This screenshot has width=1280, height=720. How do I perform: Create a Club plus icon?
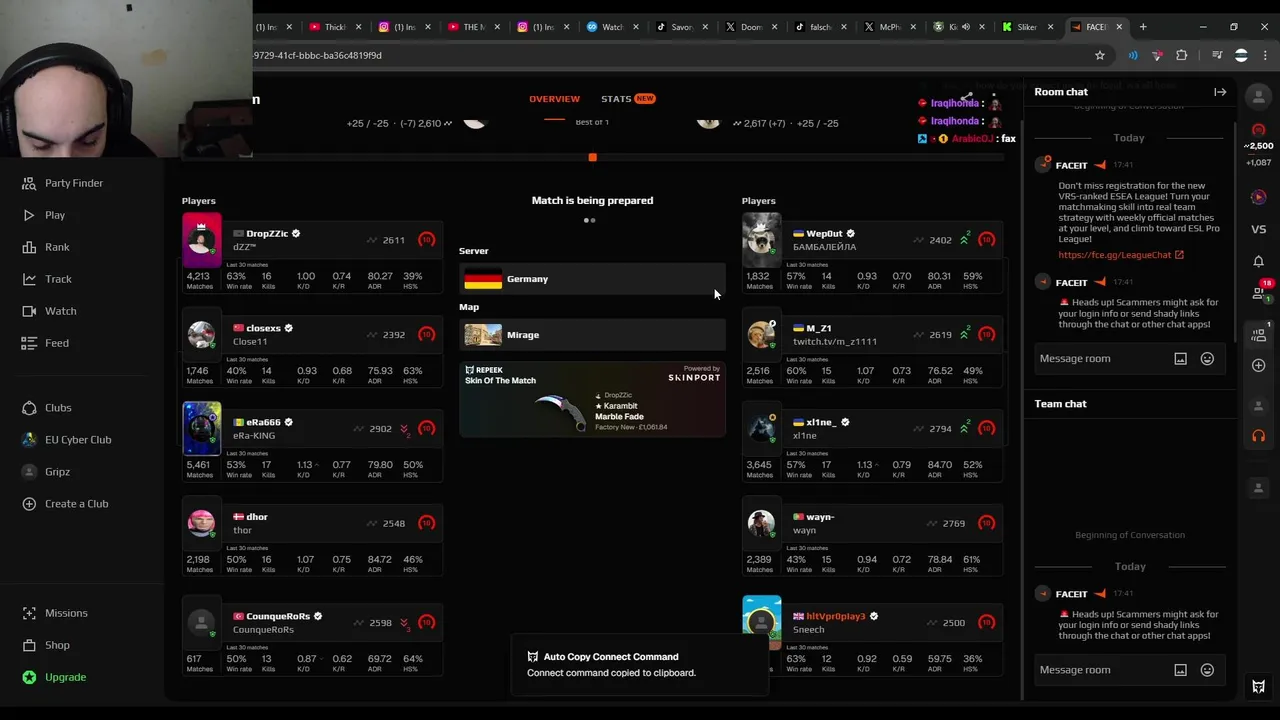[29, 504]
